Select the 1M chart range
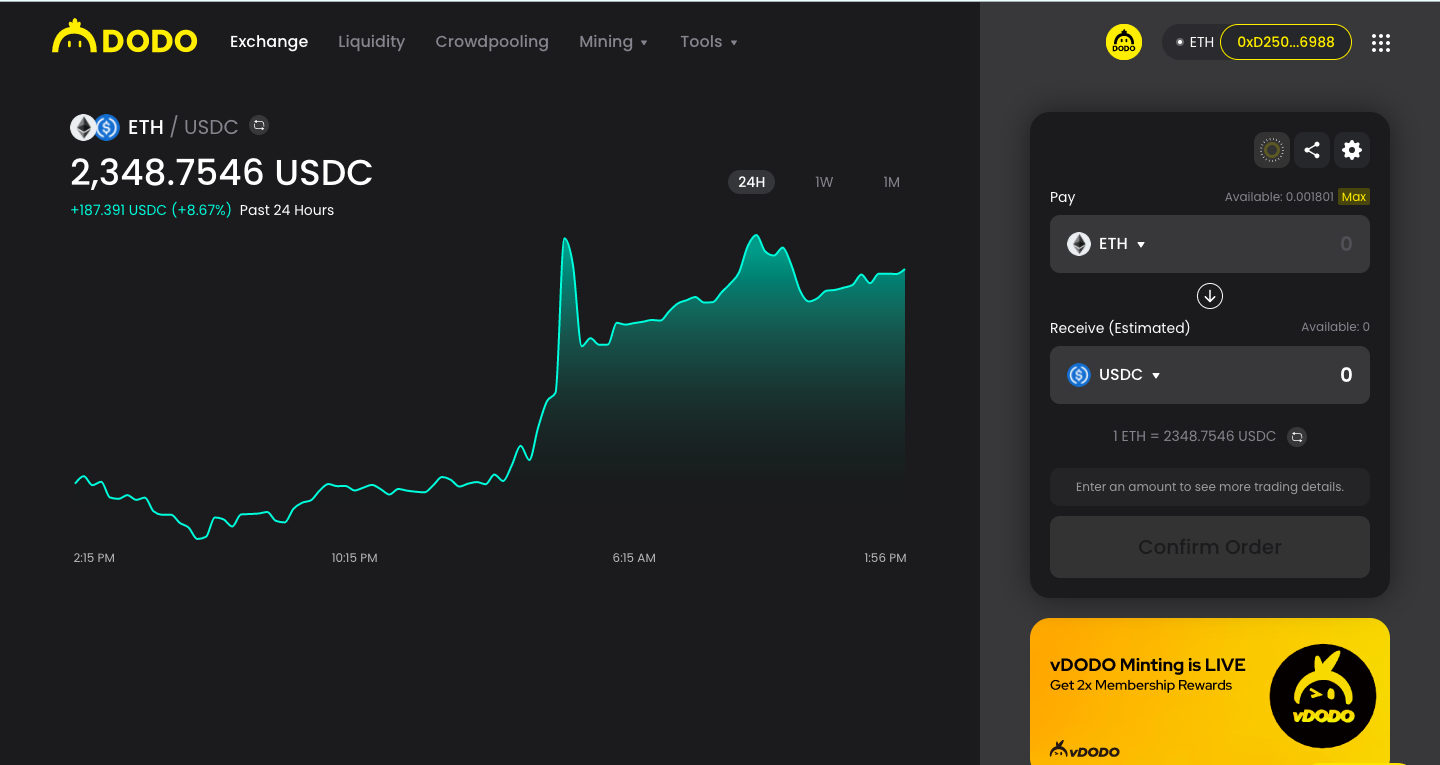The height and width of the screenshot is (765, 1440). (891, 182)
